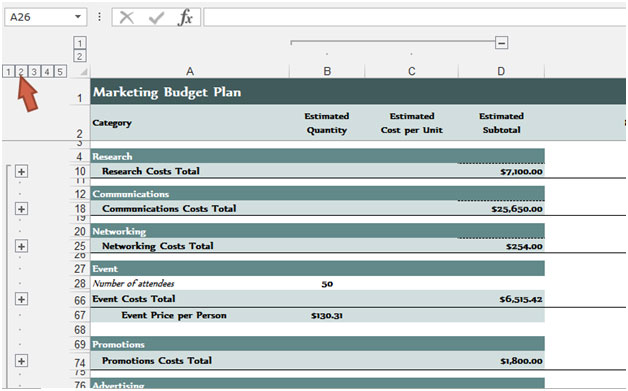Image resolution: width=628 pixels, height=391 pixels.
Task: Expand Research Costs Total group
Action: 21,172
